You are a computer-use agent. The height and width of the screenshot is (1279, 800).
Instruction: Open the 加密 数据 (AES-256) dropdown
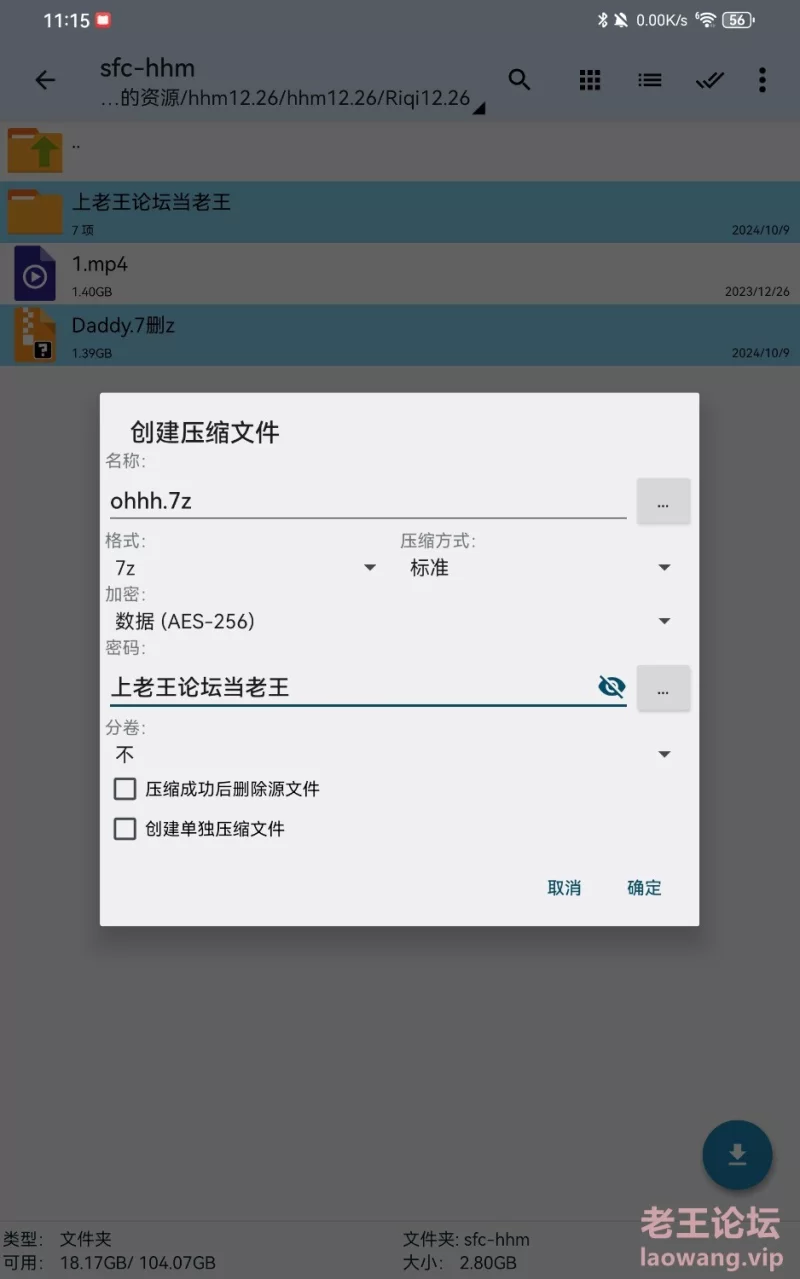392,622
